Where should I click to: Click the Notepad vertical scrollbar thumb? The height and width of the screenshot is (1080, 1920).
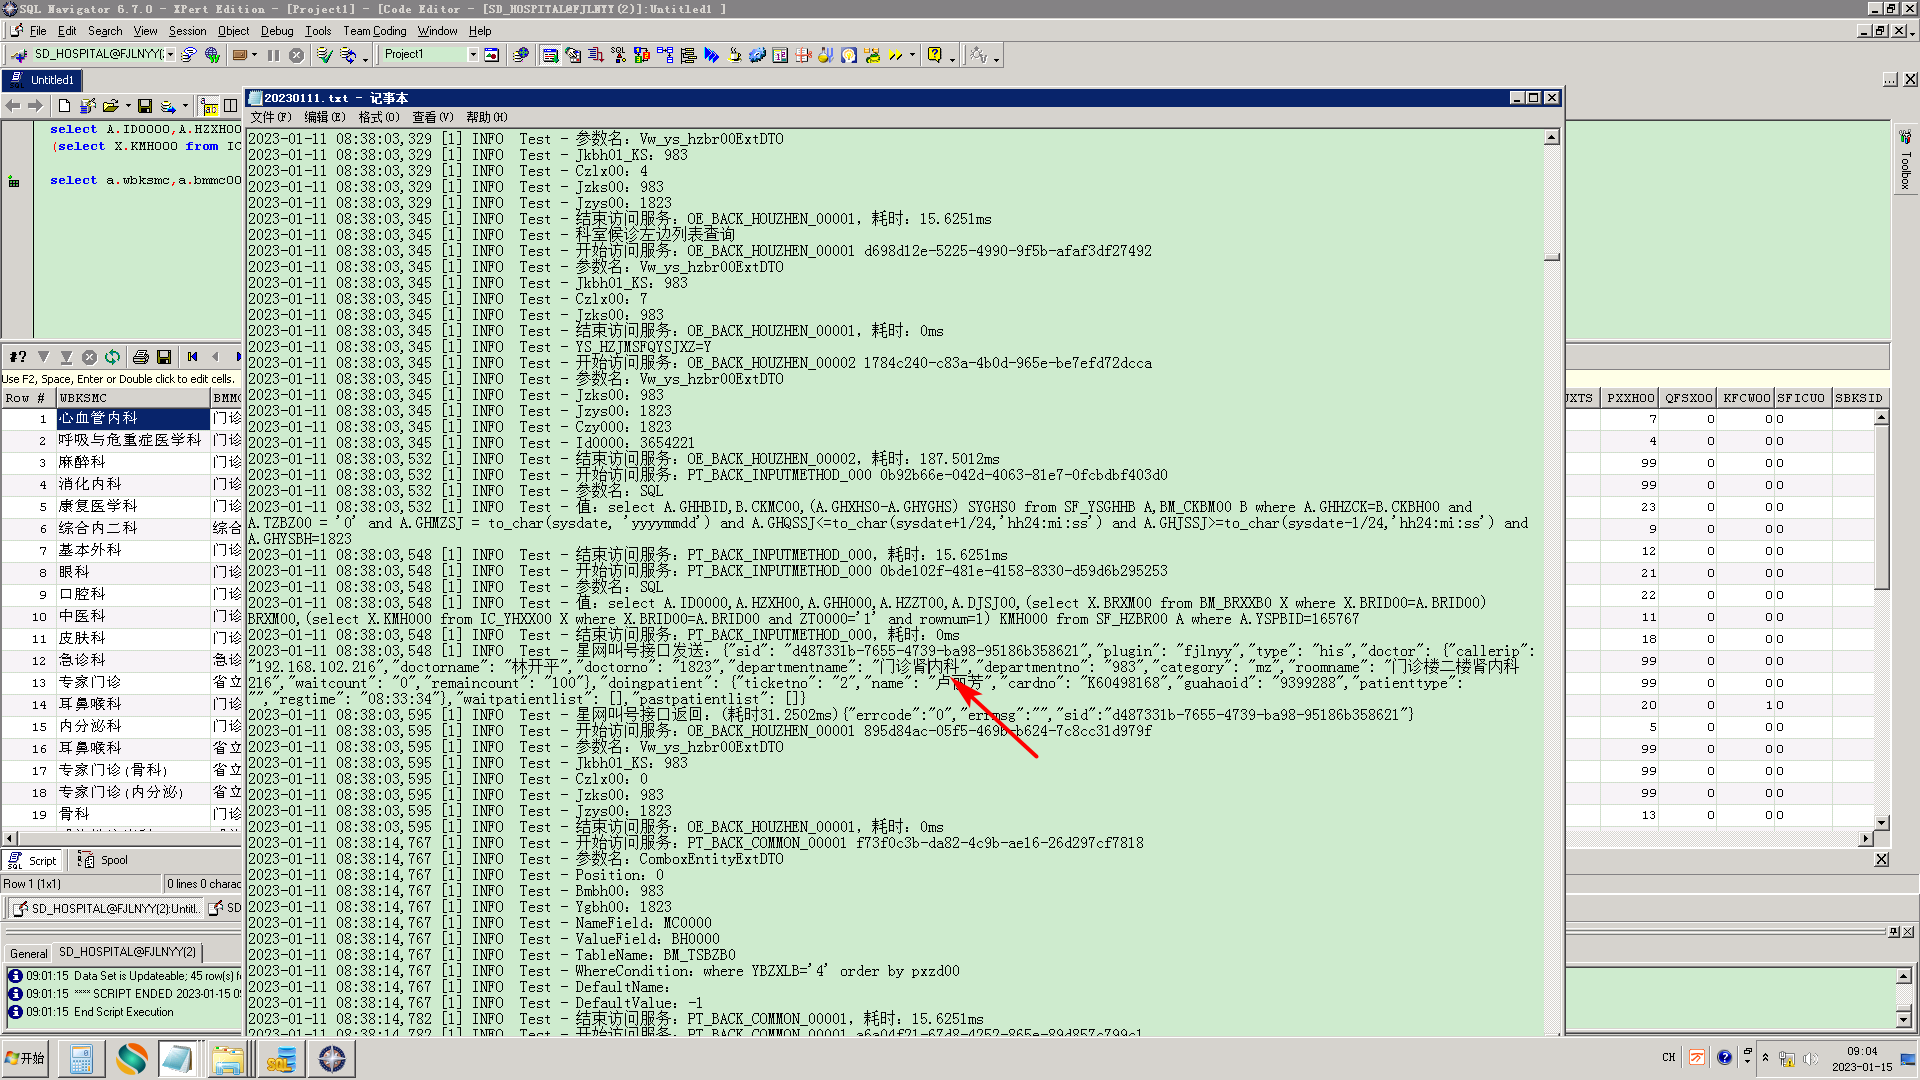(x=1551, y=257)
